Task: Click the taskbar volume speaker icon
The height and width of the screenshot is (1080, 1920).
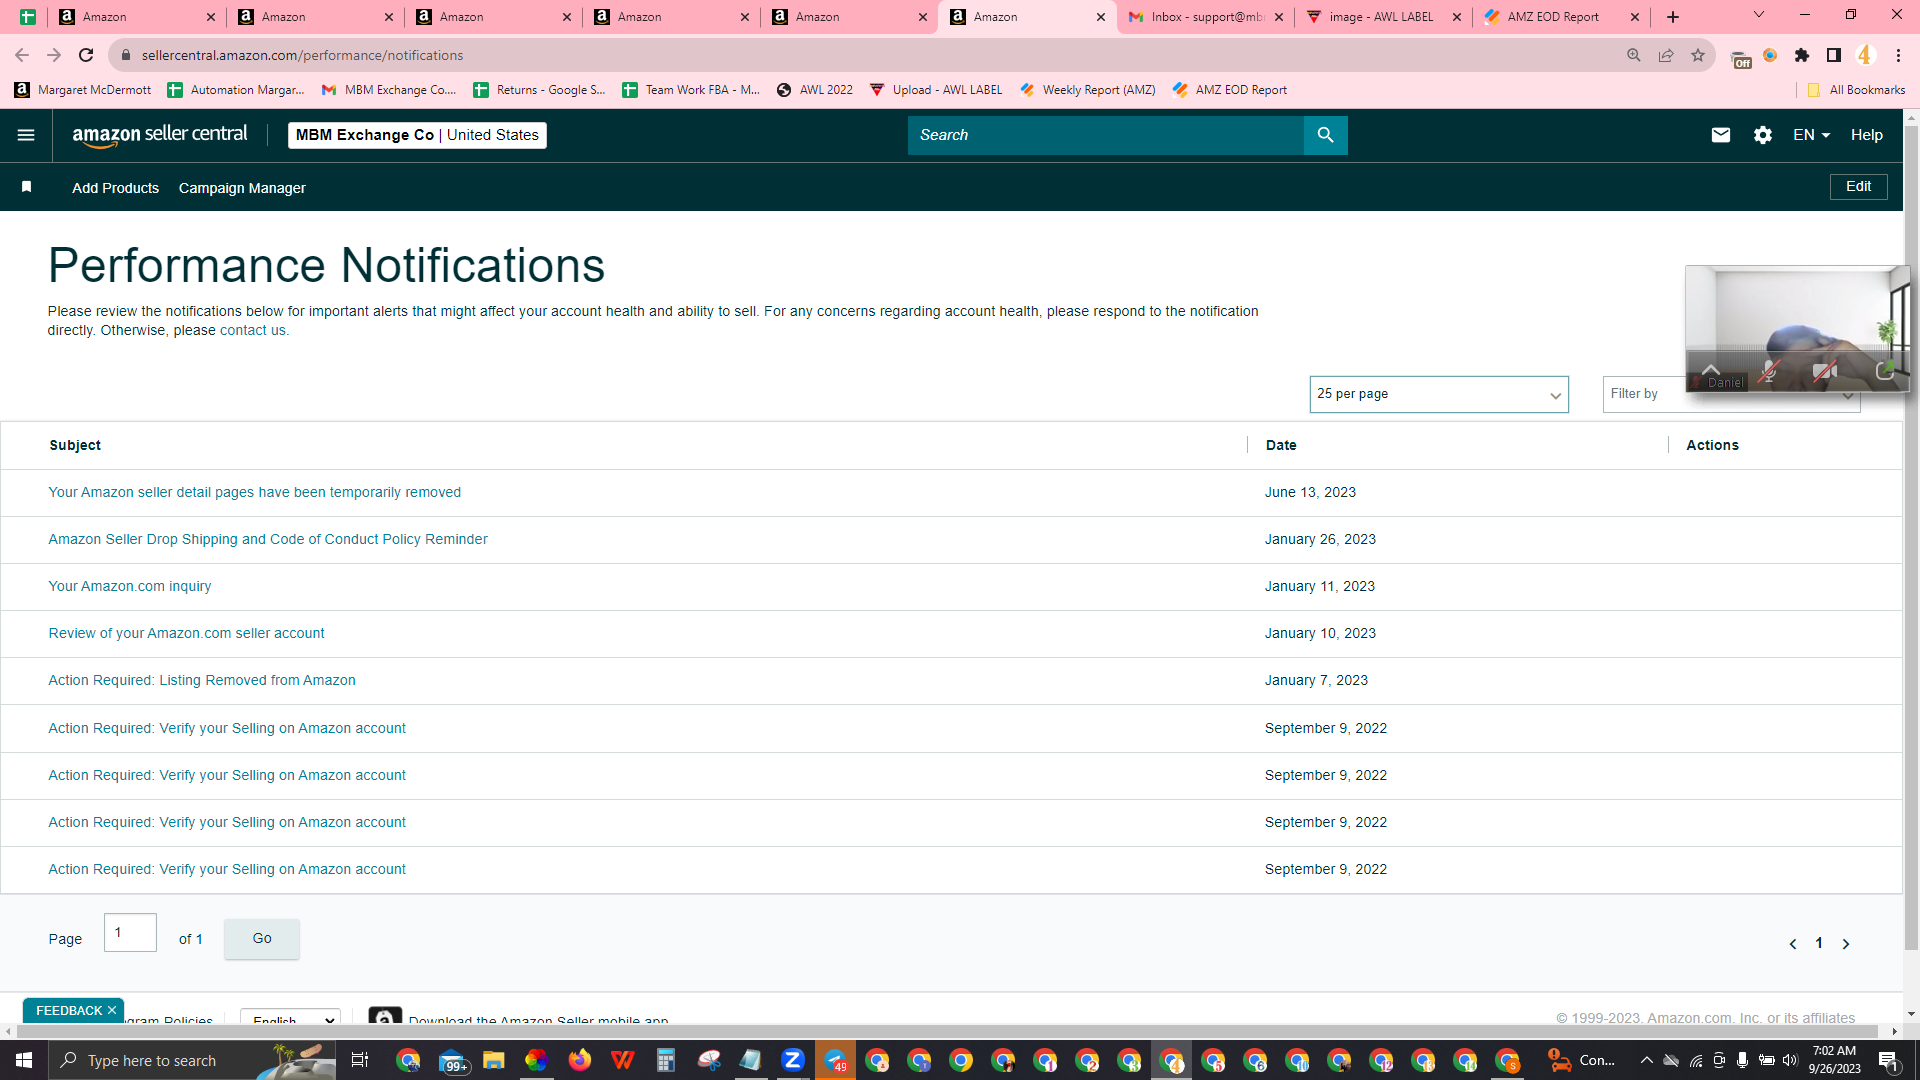Action: point(1790,1060)
